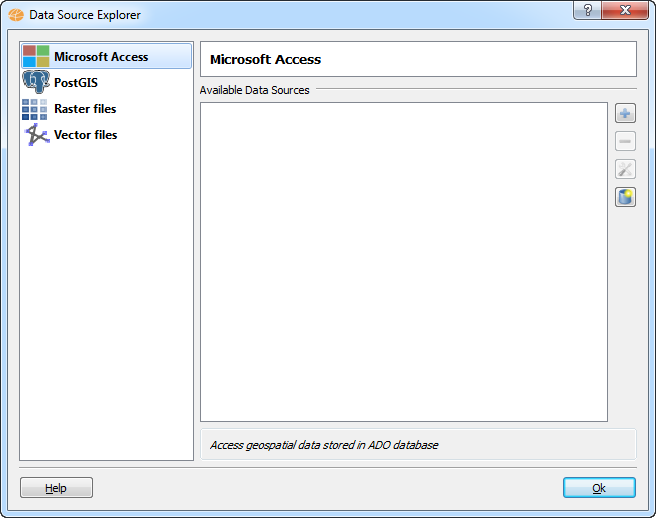The height and width of the screenshot is (518, 656).
Task: Select Microsoft Access data source type
Action: click(106, 56)
